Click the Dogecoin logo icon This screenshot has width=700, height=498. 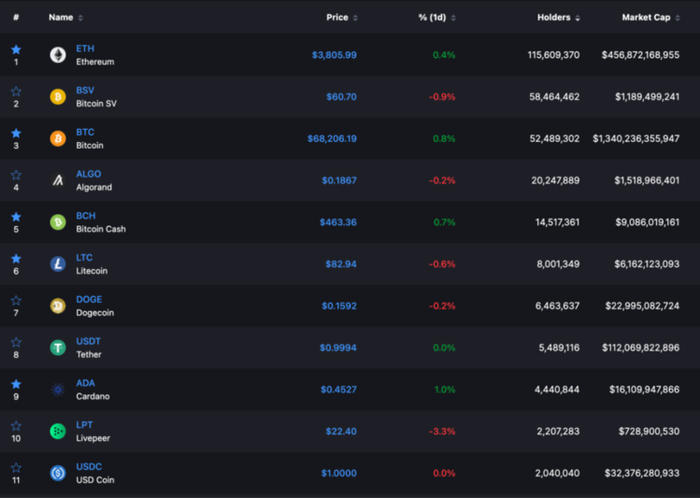pos(58,306)
